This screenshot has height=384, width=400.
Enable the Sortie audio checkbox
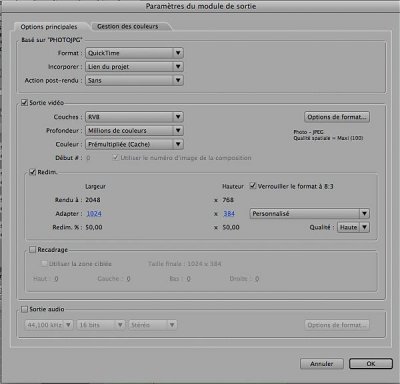click(x=24, y=309)
